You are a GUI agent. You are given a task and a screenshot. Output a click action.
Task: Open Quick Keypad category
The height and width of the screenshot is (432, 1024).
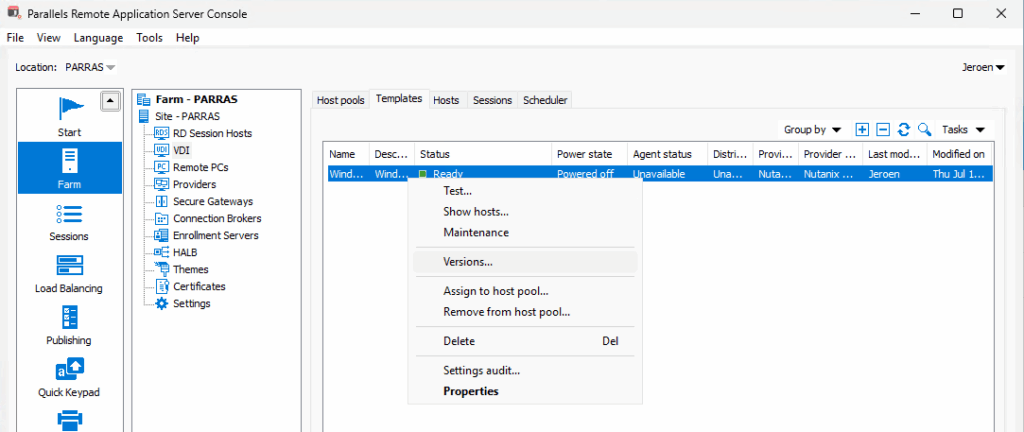pyautogui.click(x=69, y=378)
